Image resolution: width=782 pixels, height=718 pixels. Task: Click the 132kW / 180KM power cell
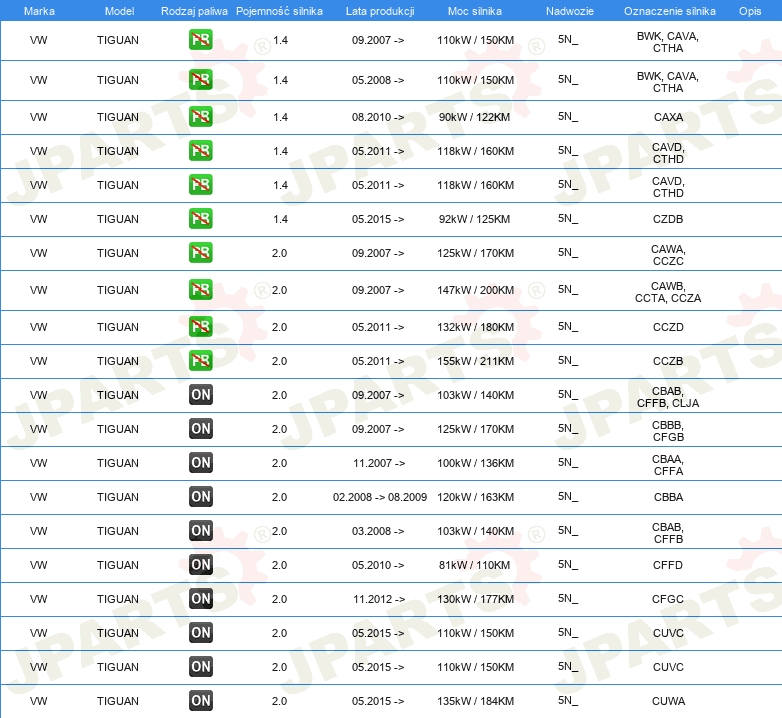point(475,327)
